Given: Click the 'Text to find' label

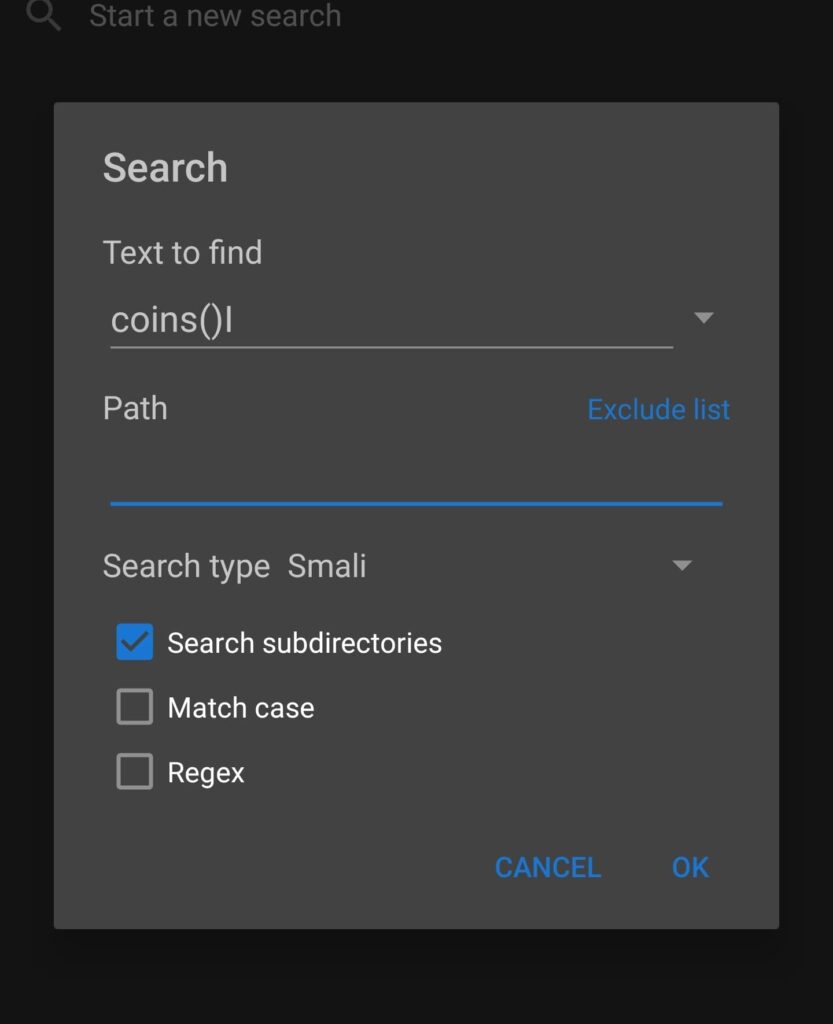Looking at the screenshot, I should (183, 252).
